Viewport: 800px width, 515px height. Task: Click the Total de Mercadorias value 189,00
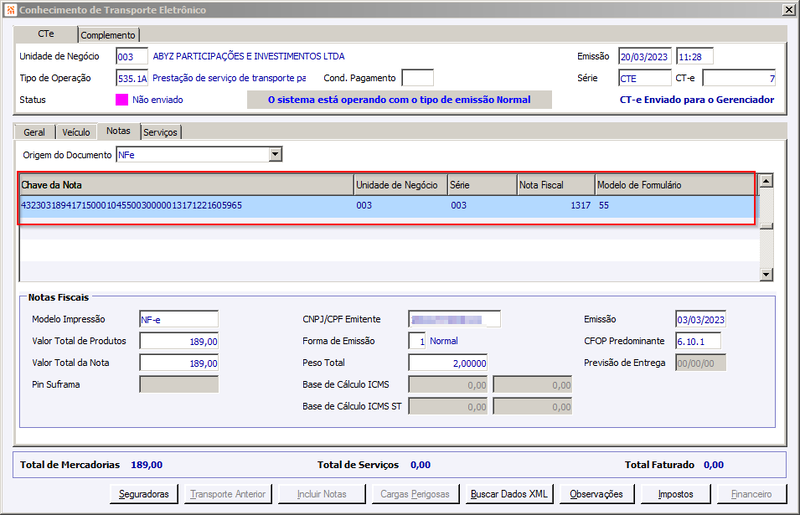coord(147,465)
